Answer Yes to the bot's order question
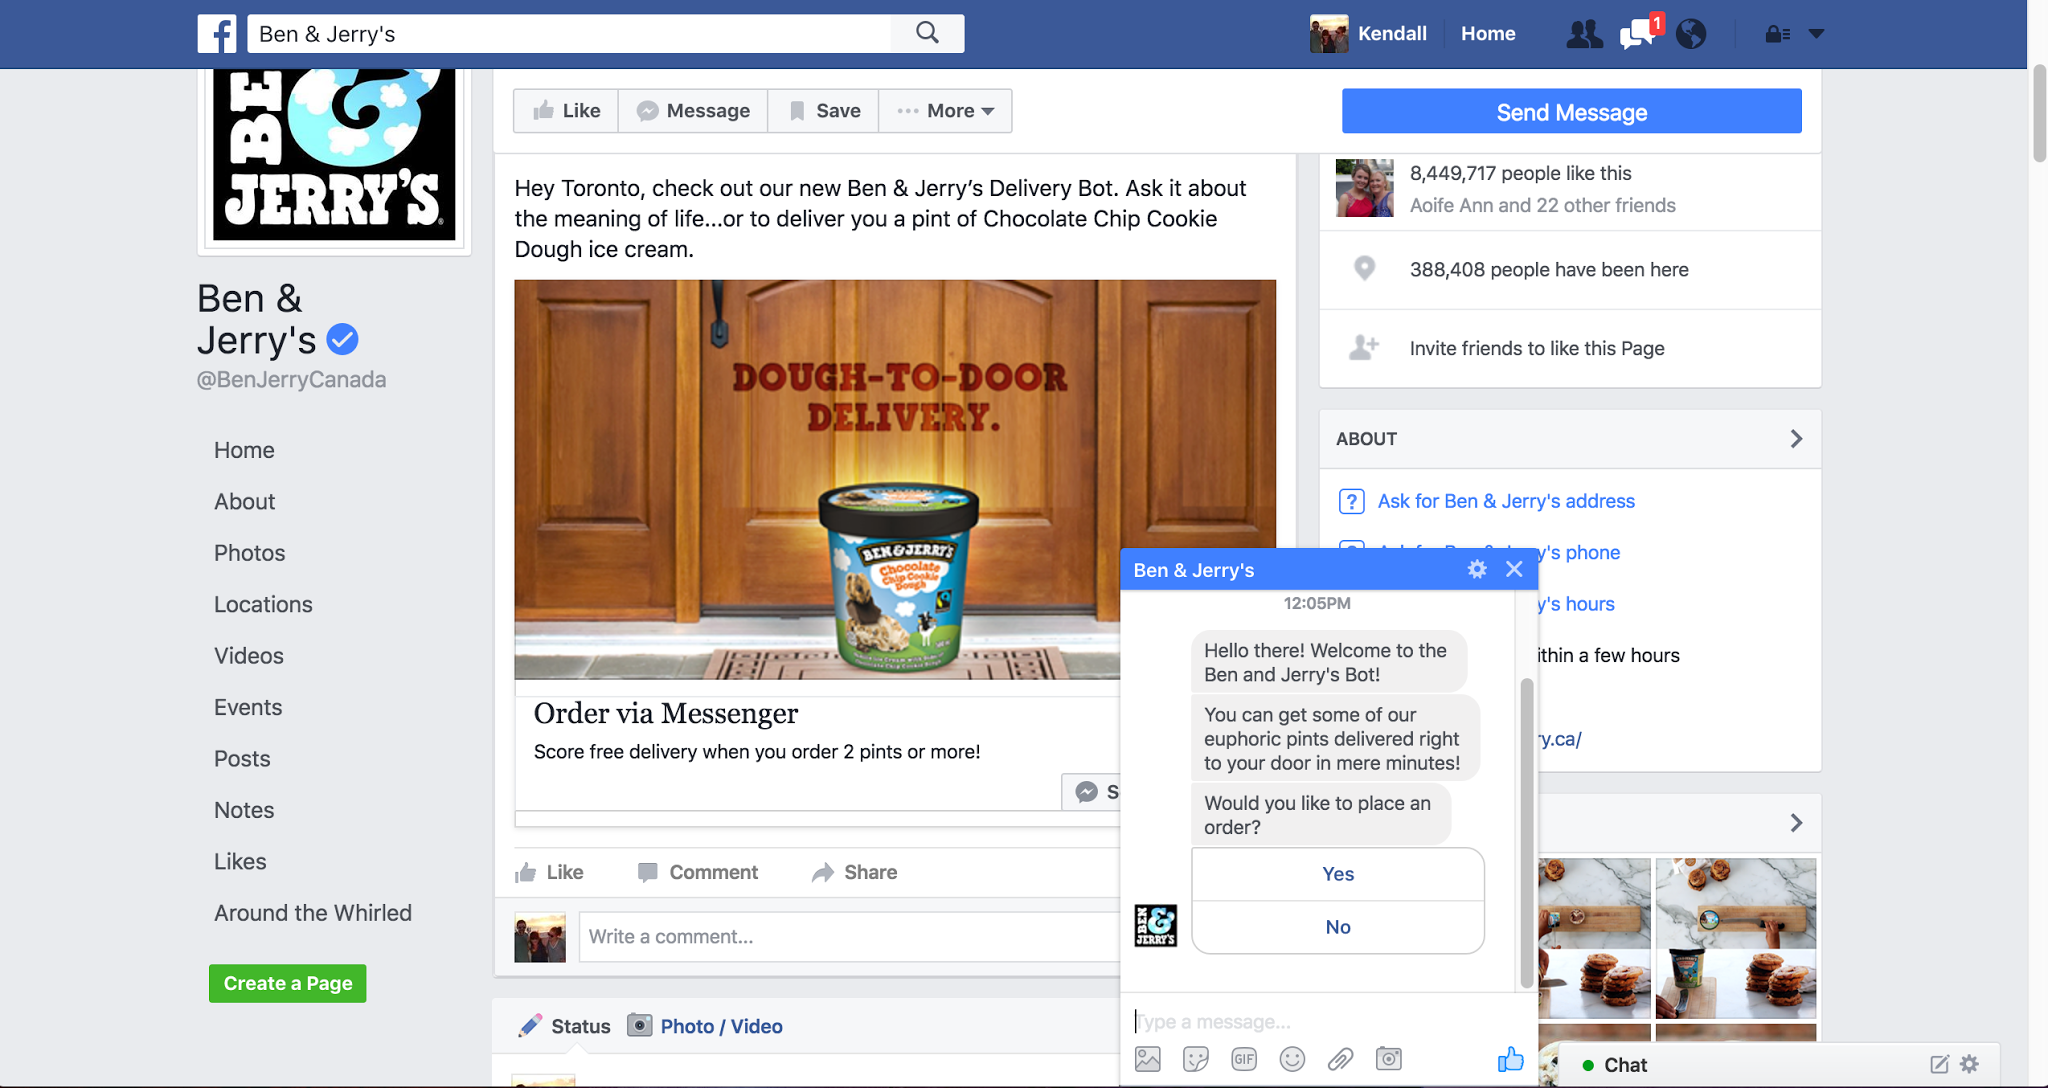This screenshot has height=1088, width=2048. click(1337, 874)
